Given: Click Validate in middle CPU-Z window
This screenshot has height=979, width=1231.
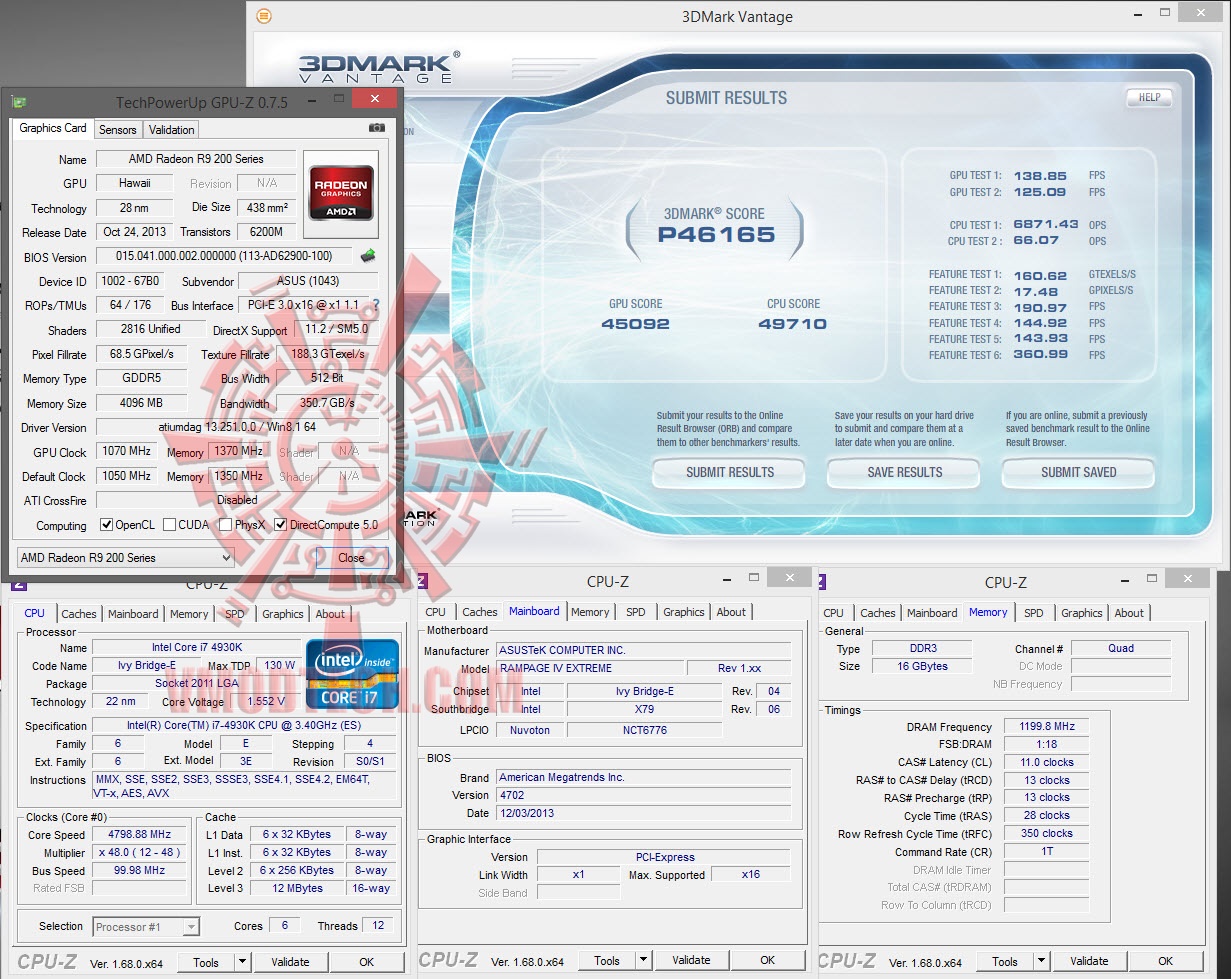Looking at the screenshot, I should click(x=691, y=960).
